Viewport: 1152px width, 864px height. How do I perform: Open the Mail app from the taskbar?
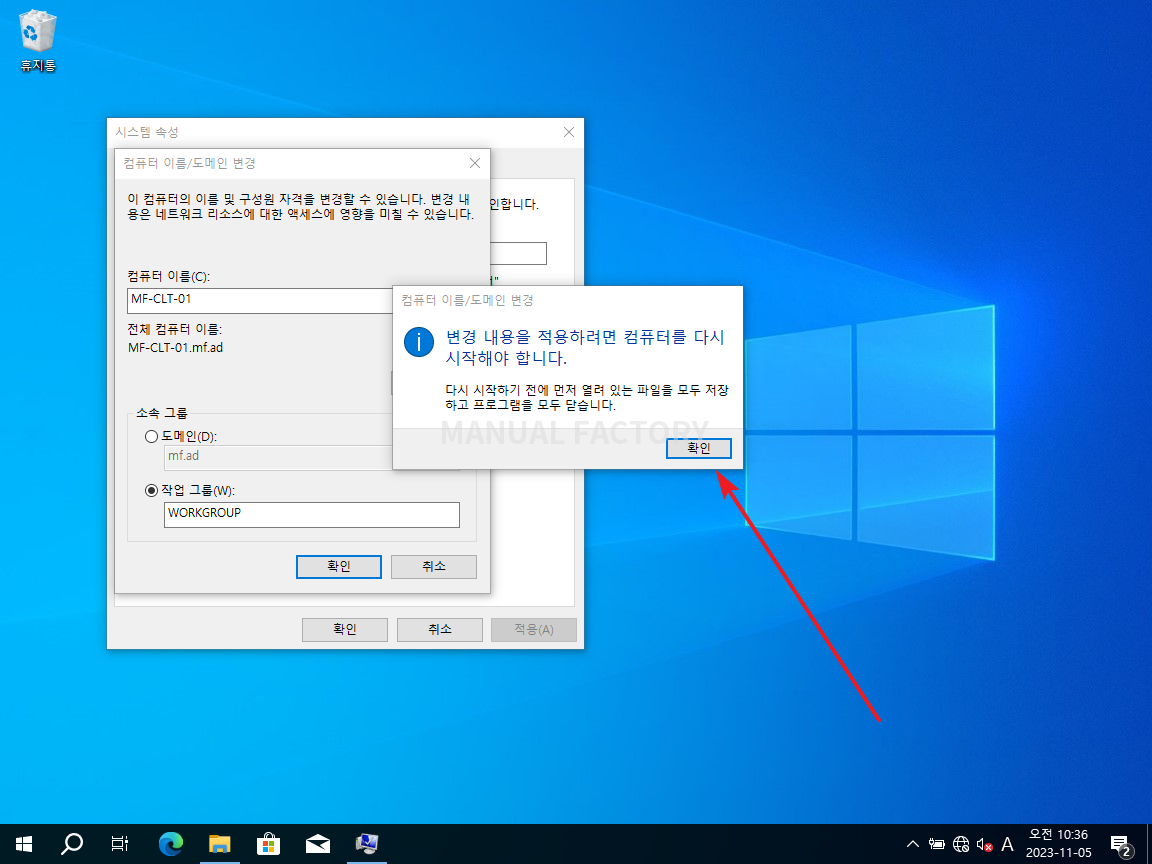(x=317, y=844)
